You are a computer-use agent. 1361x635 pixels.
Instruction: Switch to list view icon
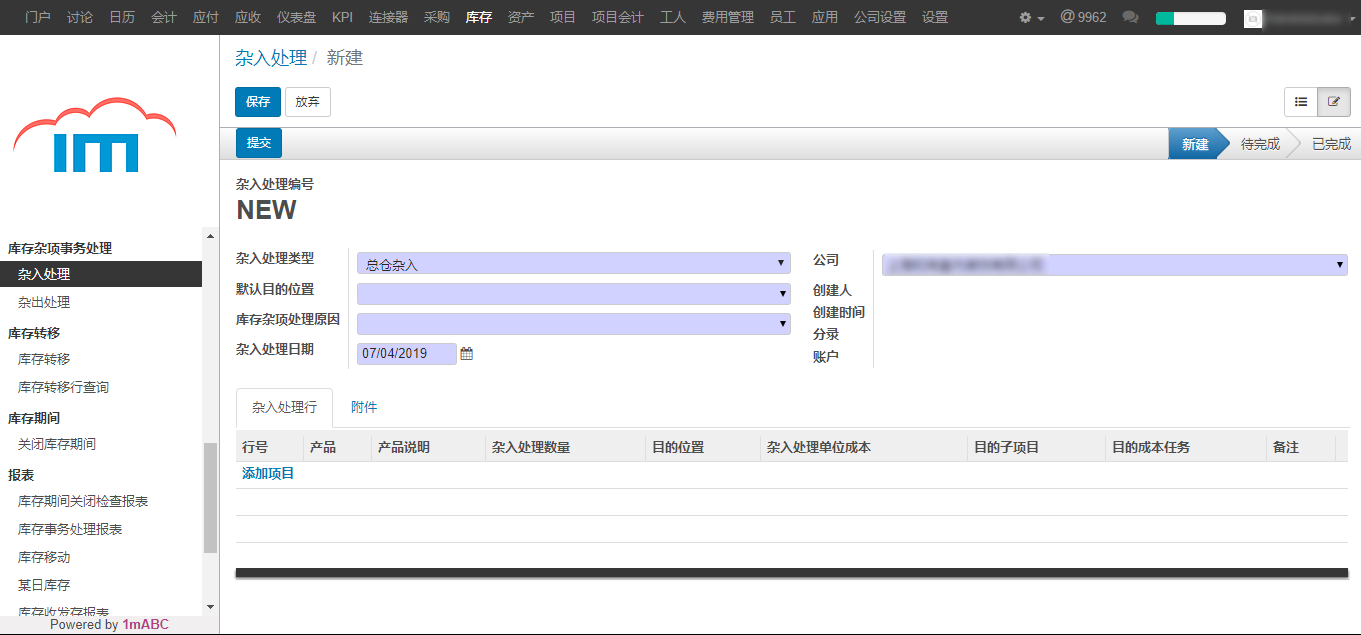point(1301,102)
